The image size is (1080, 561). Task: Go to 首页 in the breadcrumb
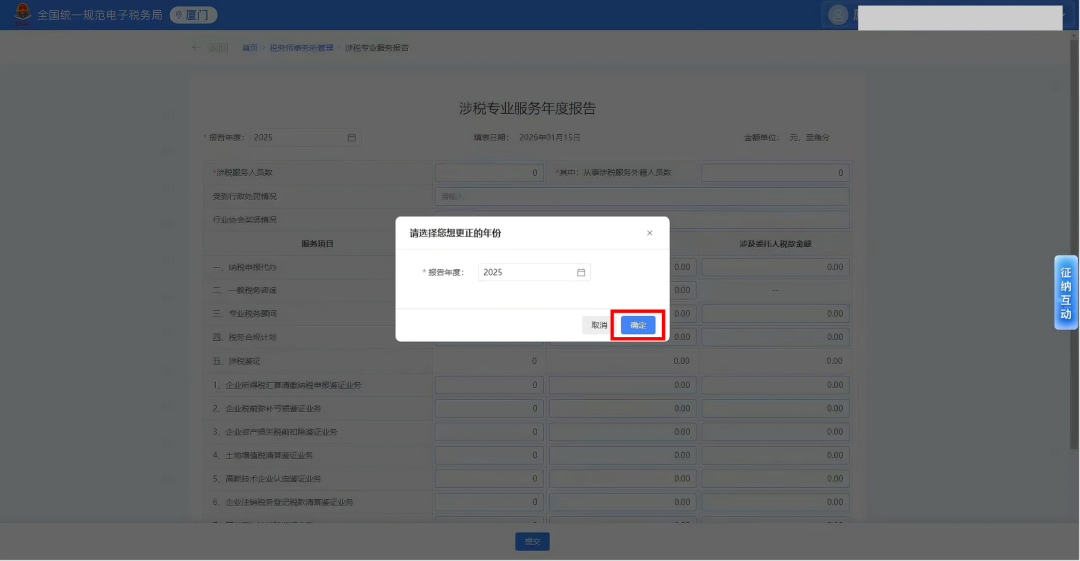pyautogui.click(x=249, y=48)
